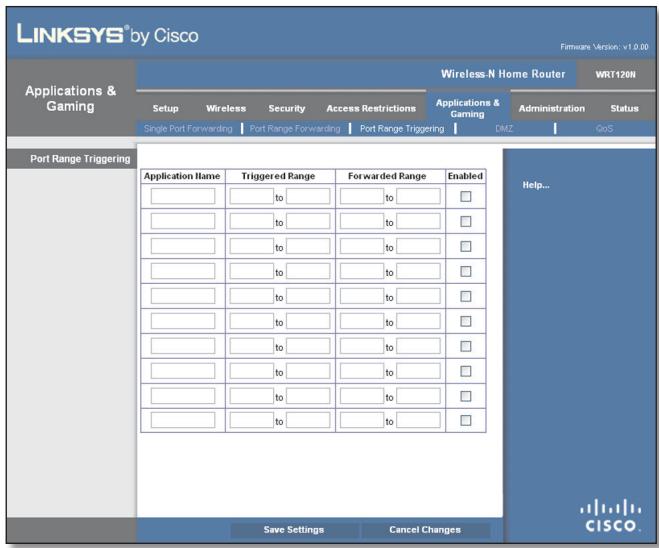Click the first row's Application Name field
This screenshot has height=548, width=659.
tap(183, 196)
